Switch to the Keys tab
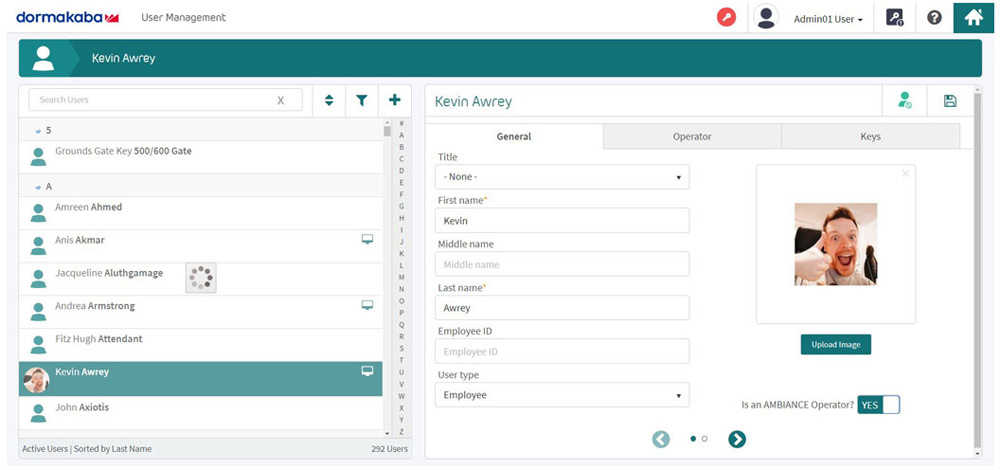Viewport: 1000px width, 470px height. [870, 136]
